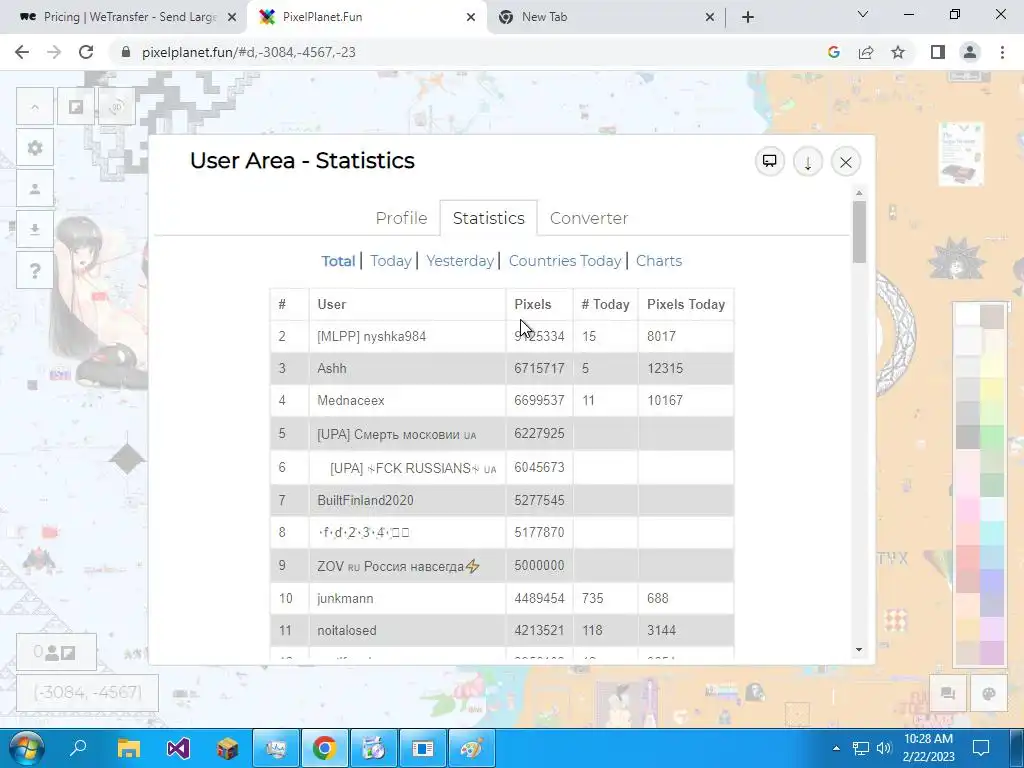This screenshot has width=1024, height=768.
Task: Open File Explorer from taskbar
Action: pos(129,748)
